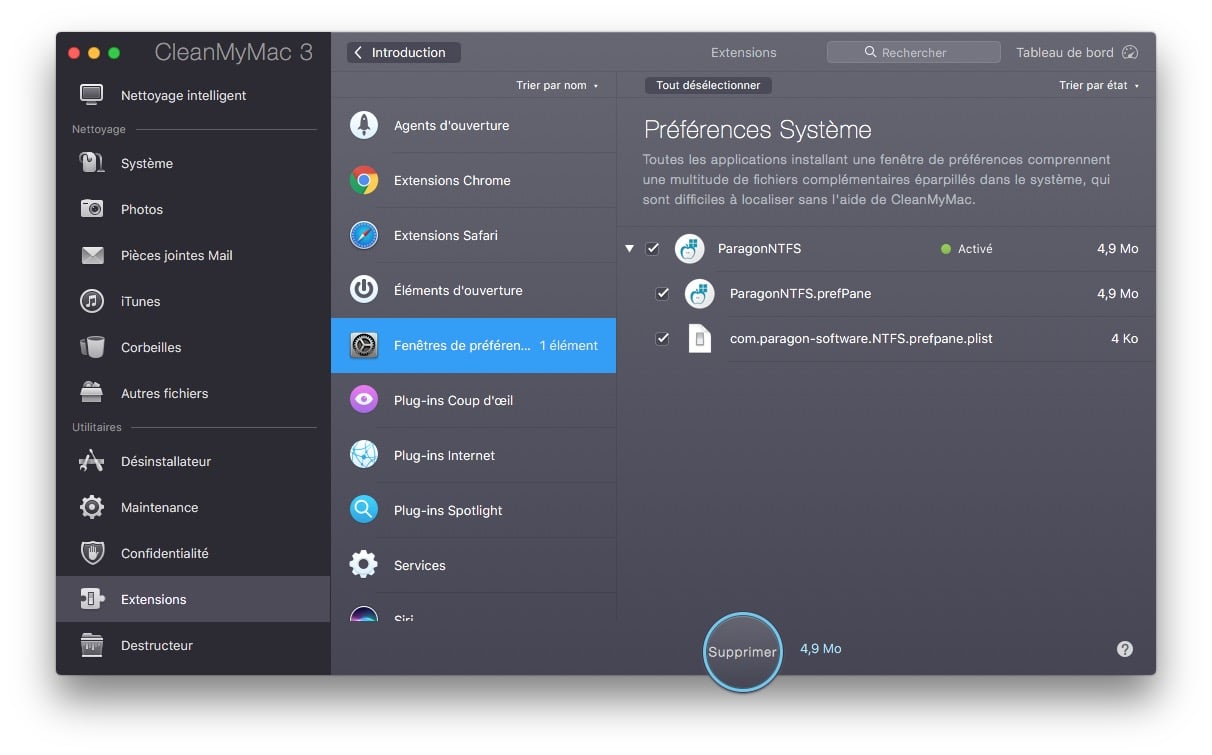This screenshot has width=1212, height=755.
Task: Click the Confidentialité shield icon
Action: click(92, 553)
